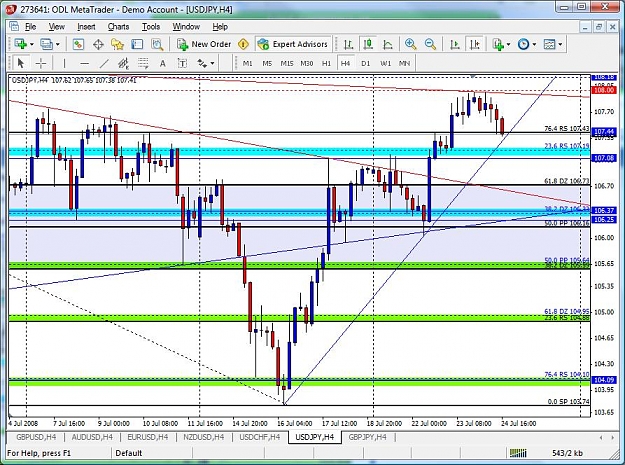Open the Strategy Tester magnifier icon
The image size is (625, 465).
[157, 44]
